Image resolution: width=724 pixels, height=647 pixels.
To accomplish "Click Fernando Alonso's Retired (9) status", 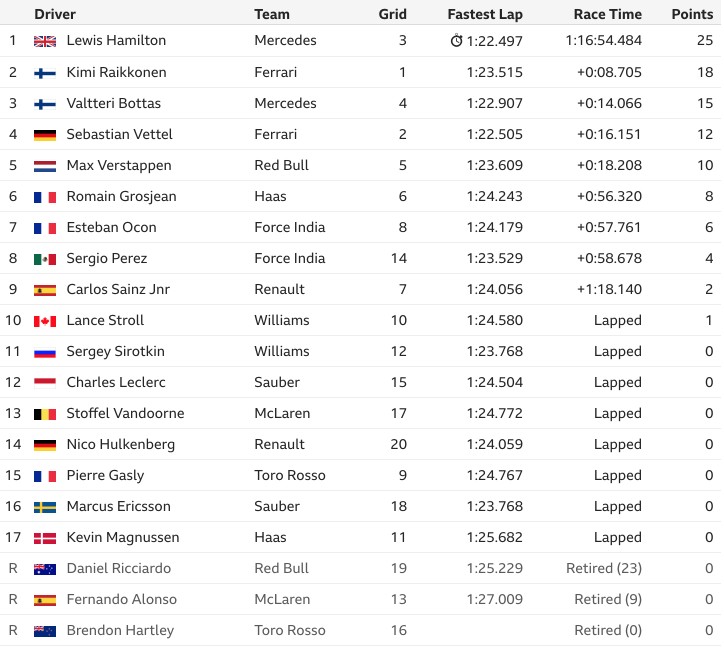I will pos(608,599).
